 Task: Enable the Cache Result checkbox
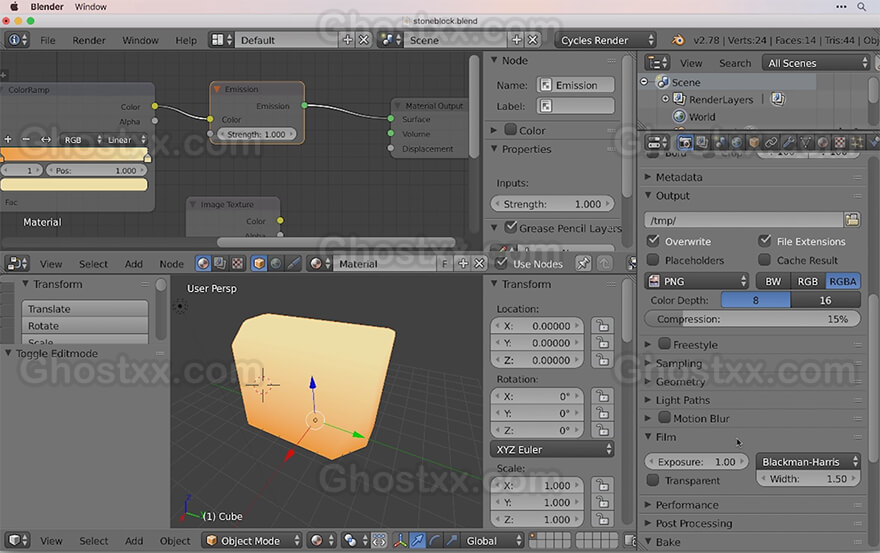(x=764, y=260)
